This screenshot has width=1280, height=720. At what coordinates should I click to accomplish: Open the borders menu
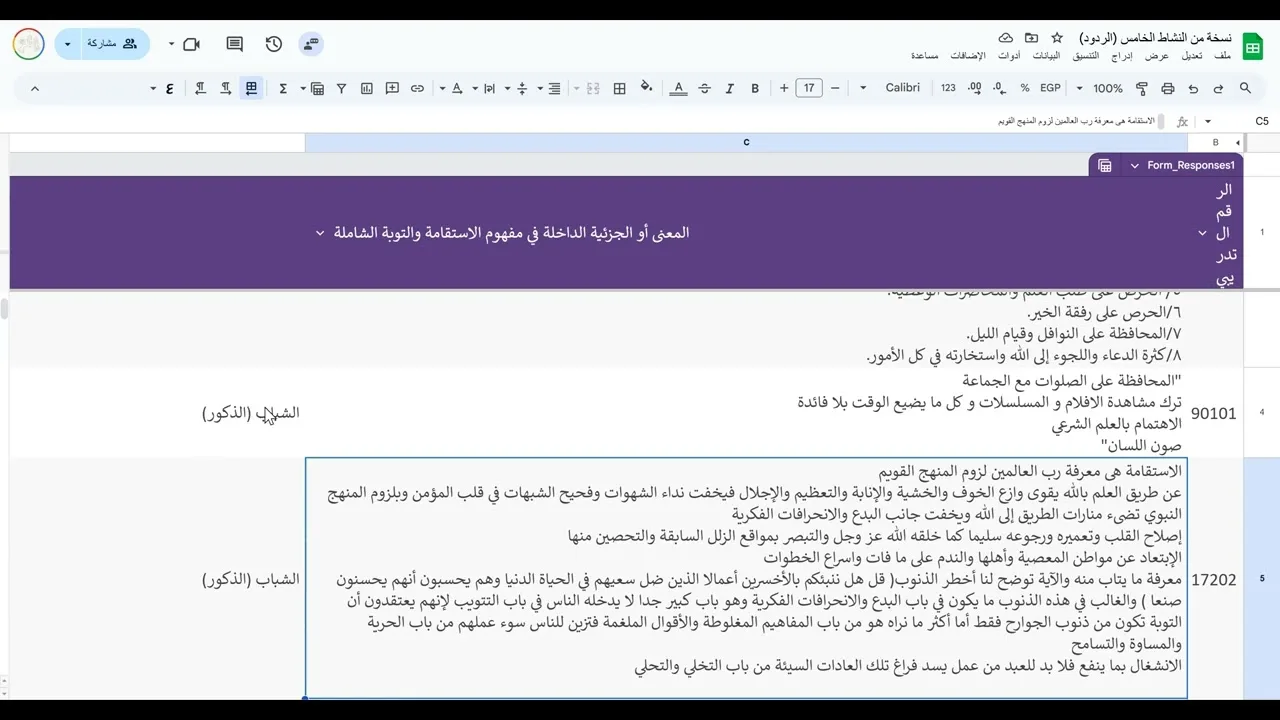tap(619, 88)
